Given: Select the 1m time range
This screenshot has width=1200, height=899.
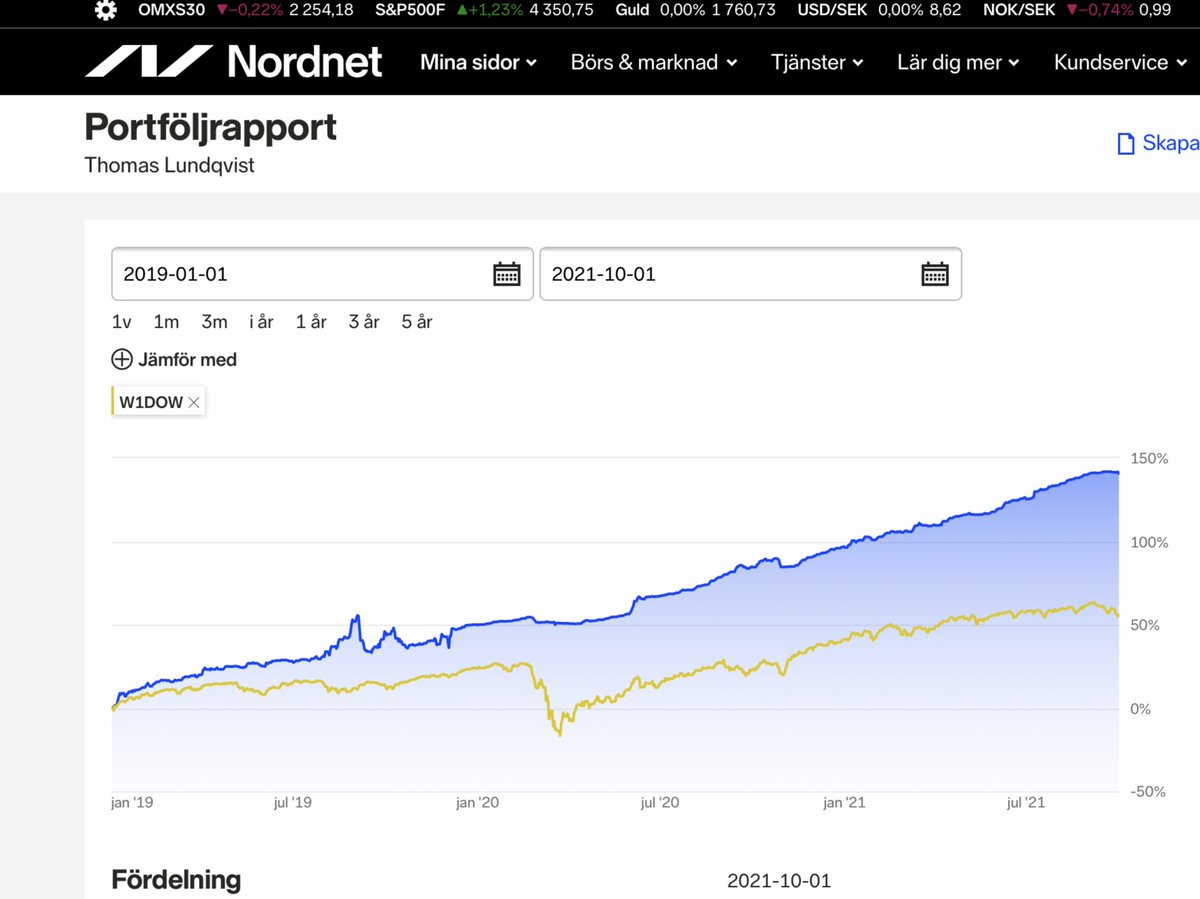Looking at the screenshot, I should point(166,322).
